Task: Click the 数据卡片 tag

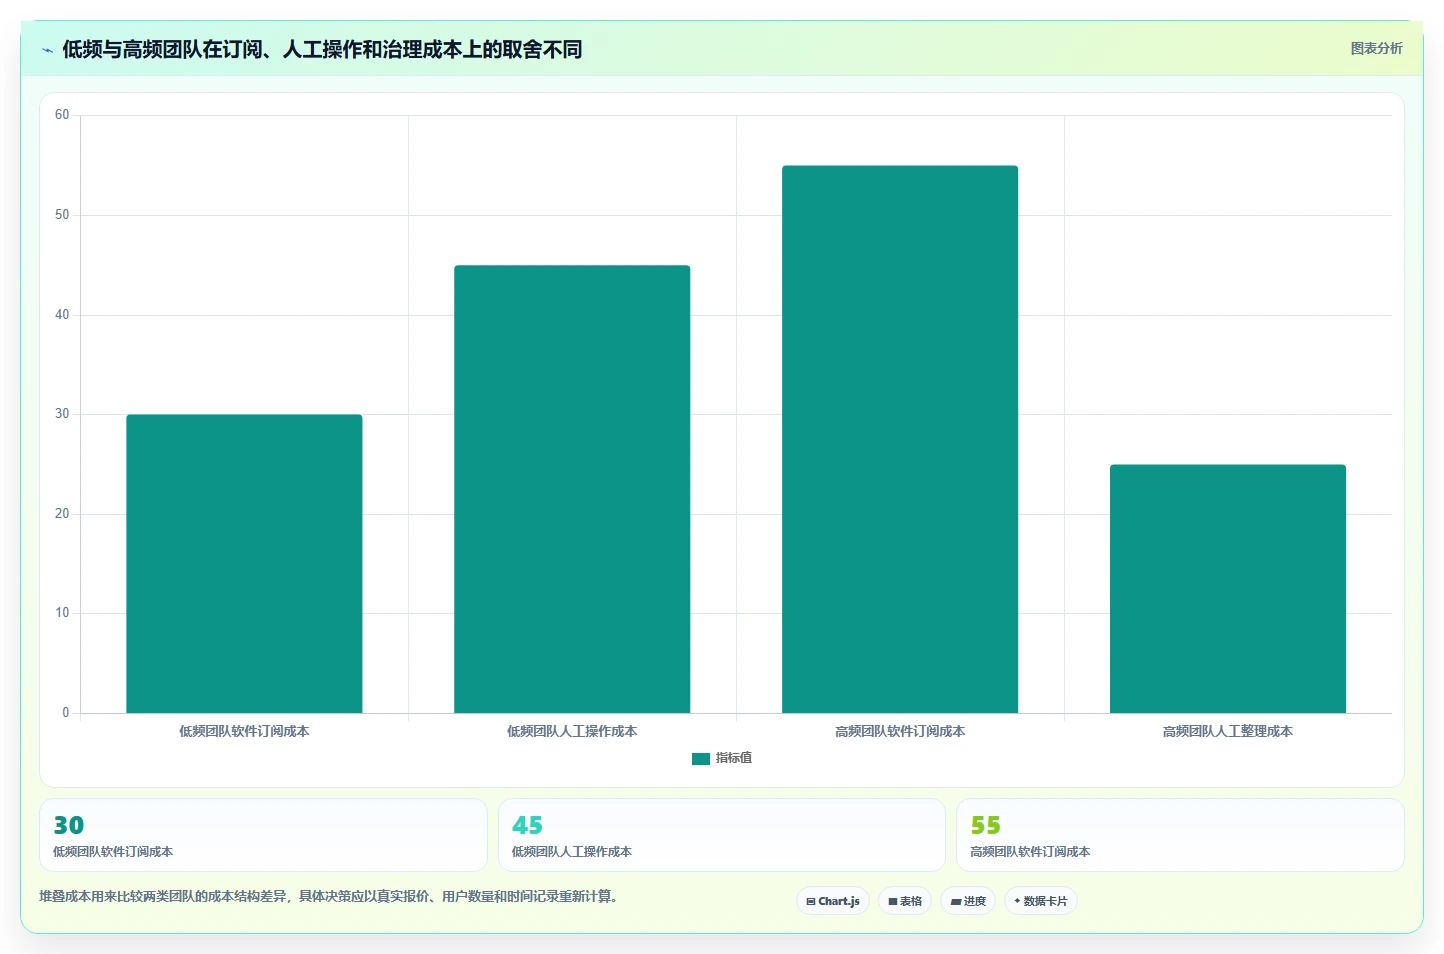Action: (x=1041, y=901)
